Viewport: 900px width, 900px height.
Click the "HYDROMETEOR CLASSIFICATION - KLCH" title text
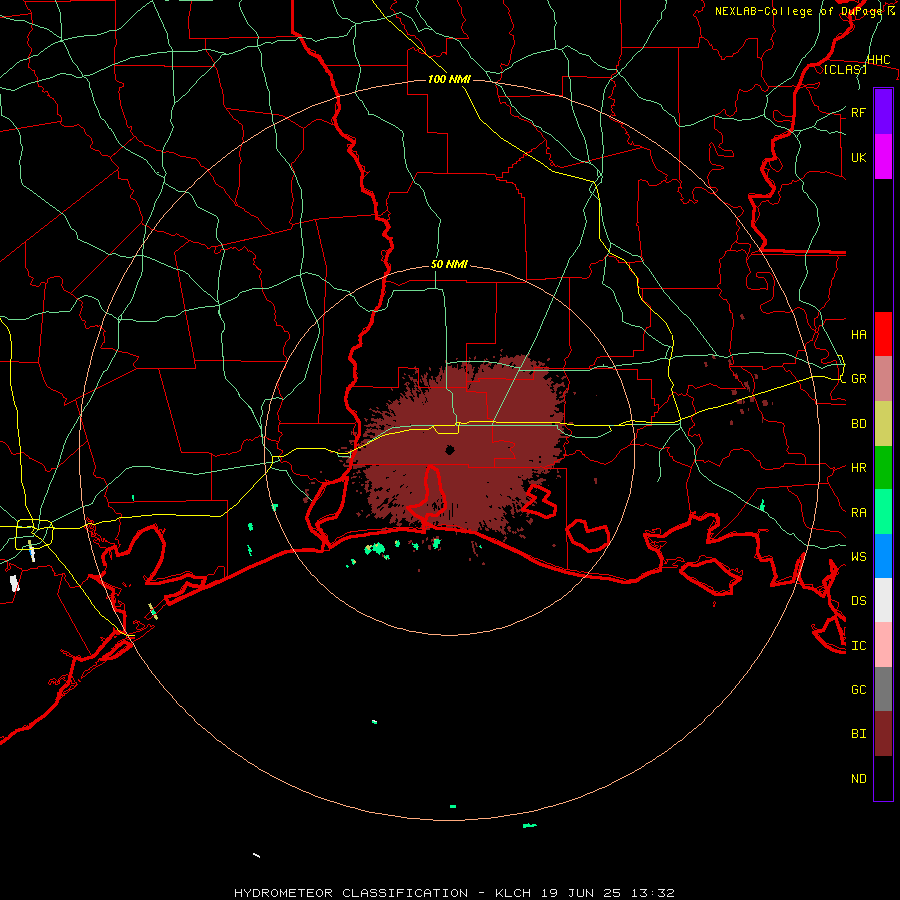pos(379,893)
